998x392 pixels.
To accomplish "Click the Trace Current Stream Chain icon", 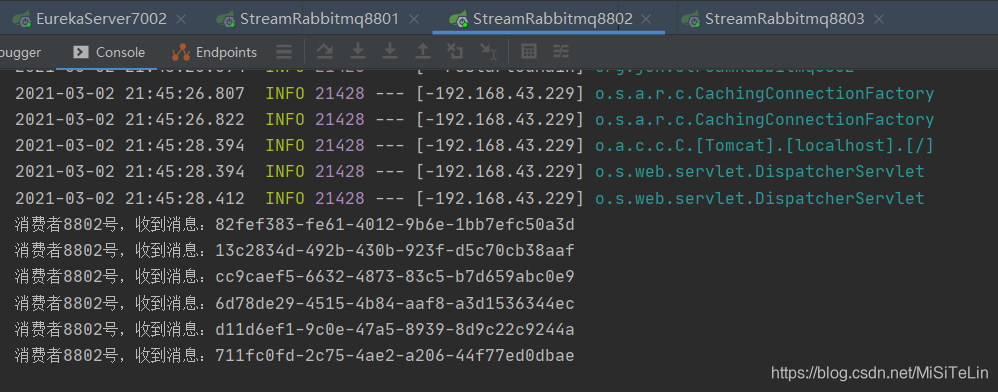I will (x=561, y=52).
